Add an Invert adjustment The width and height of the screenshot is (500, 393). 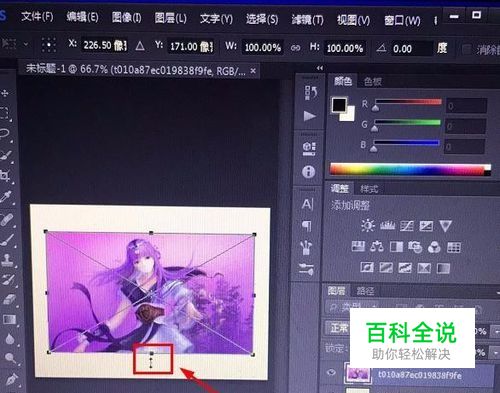point(367,267)
